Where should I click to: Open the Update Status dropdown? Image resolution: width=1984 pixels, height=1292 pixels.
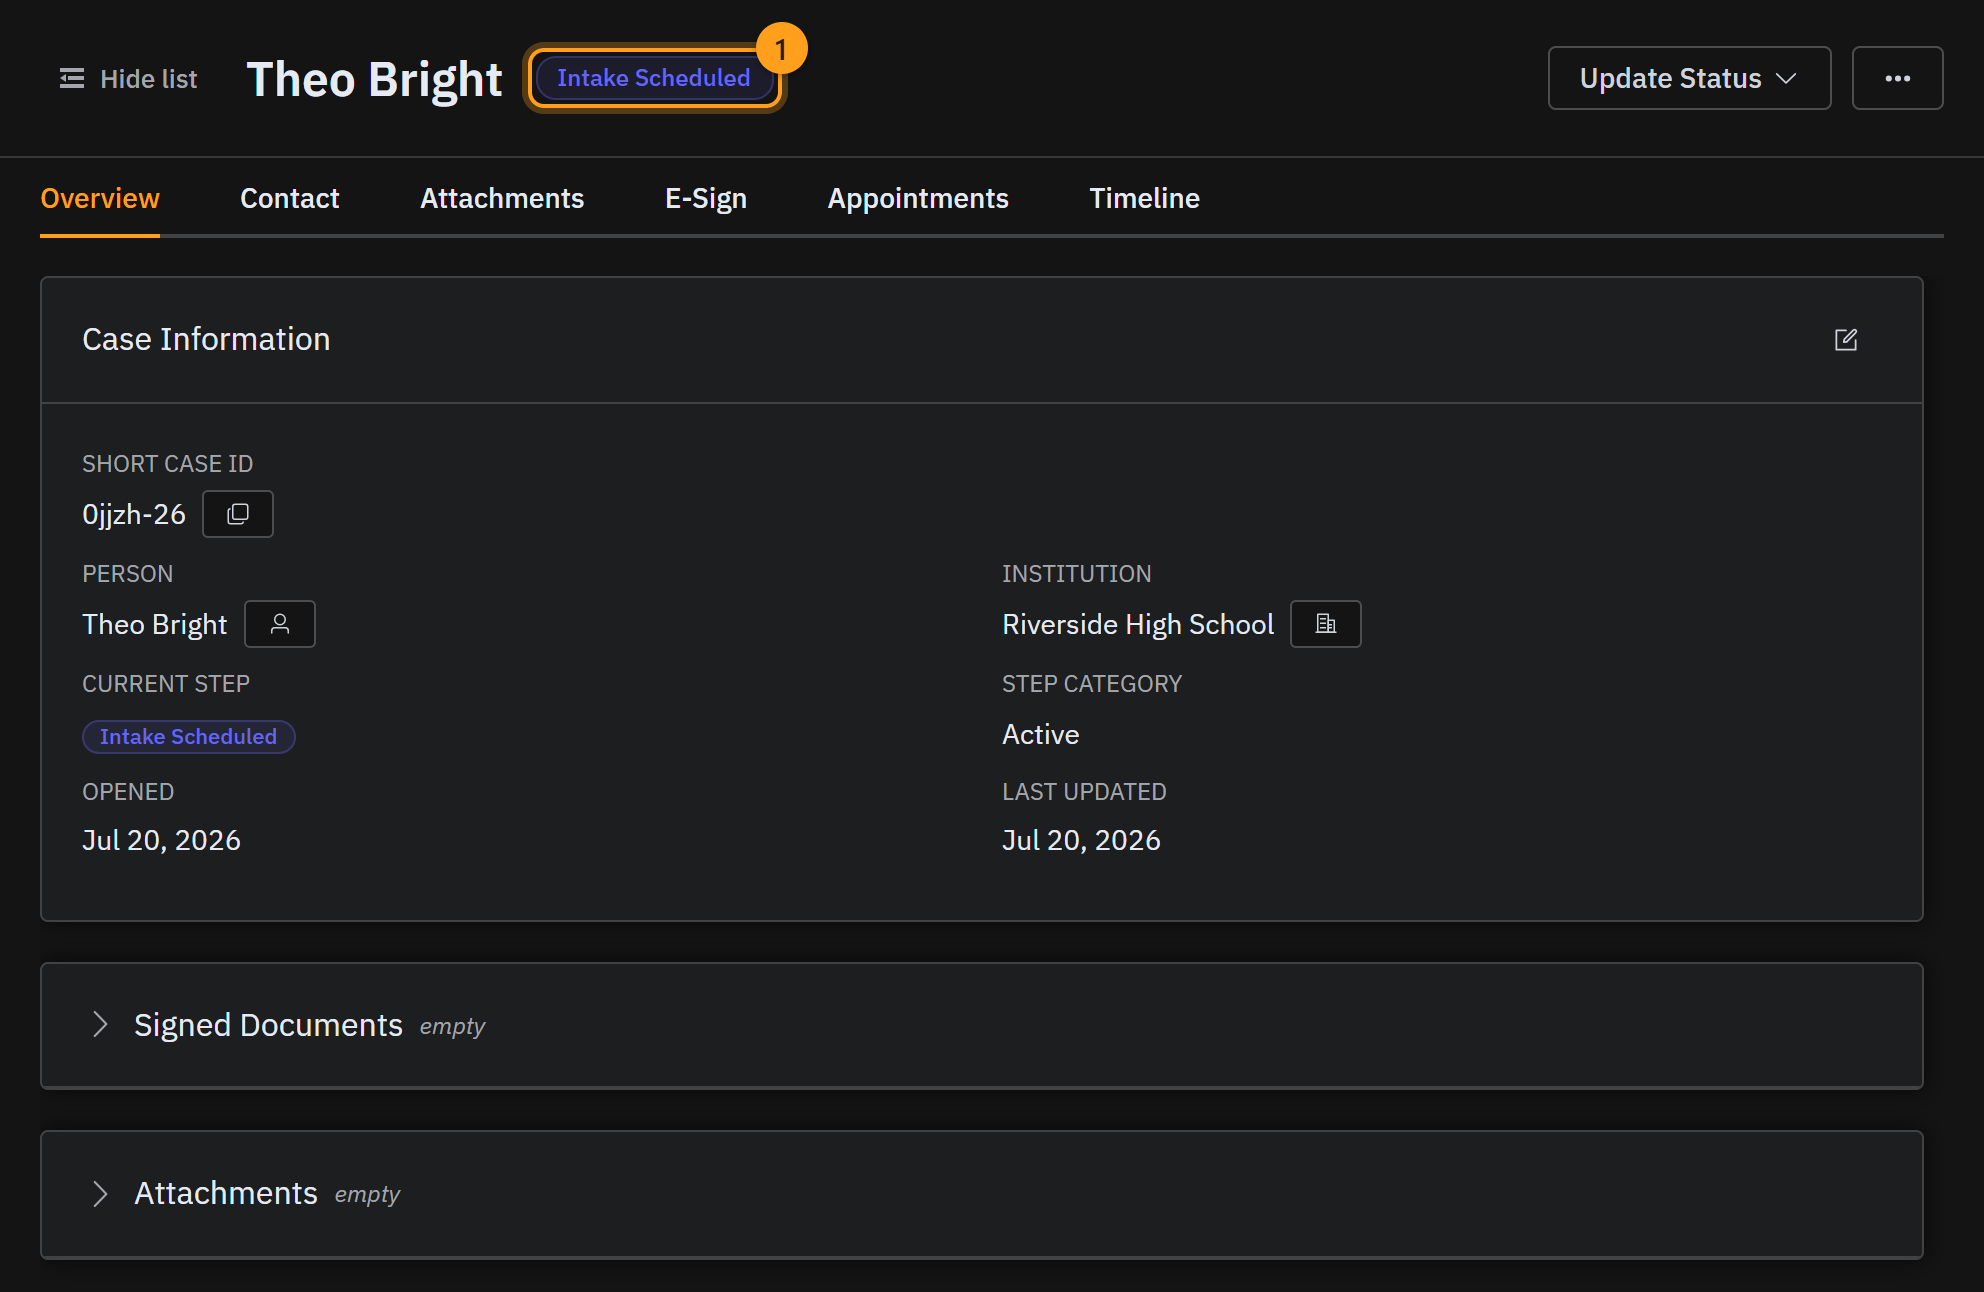click(x=1690, y=78)
